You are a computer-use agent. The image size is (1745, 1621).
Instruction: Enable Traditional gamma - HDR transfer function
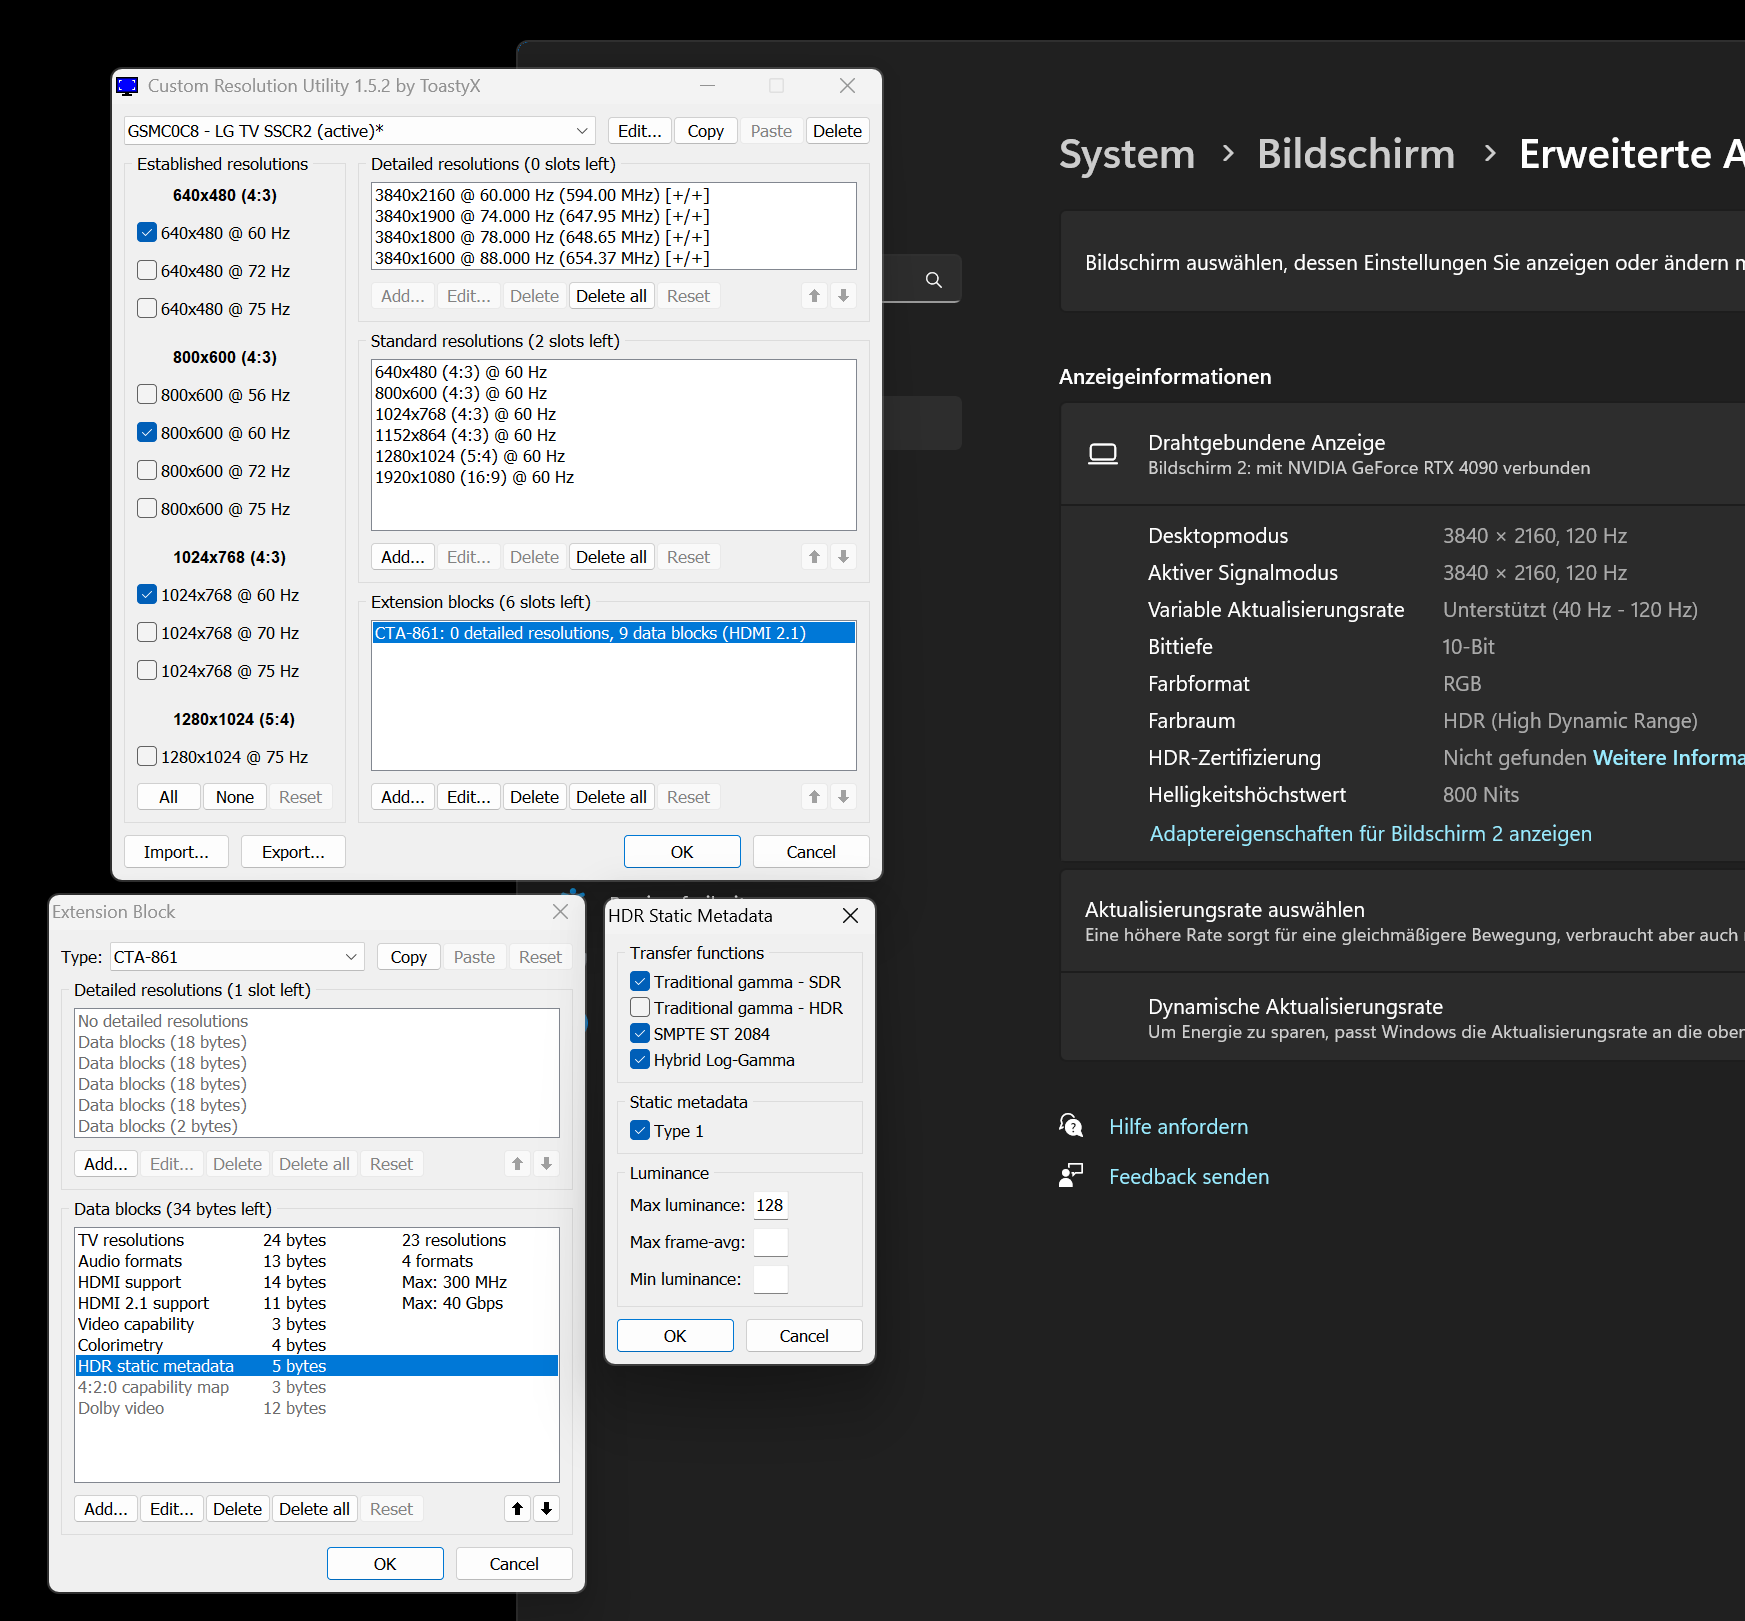pos(640,1007)
